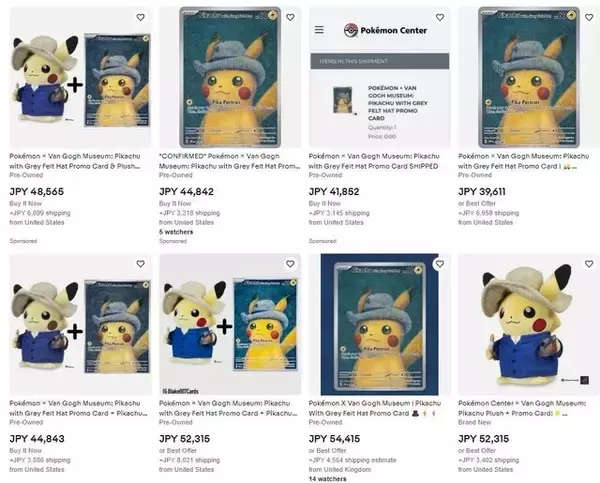600x483 pixels.
Task: Open the card photo for JPY 44,842 listing
Action: (x=228, y=80)
